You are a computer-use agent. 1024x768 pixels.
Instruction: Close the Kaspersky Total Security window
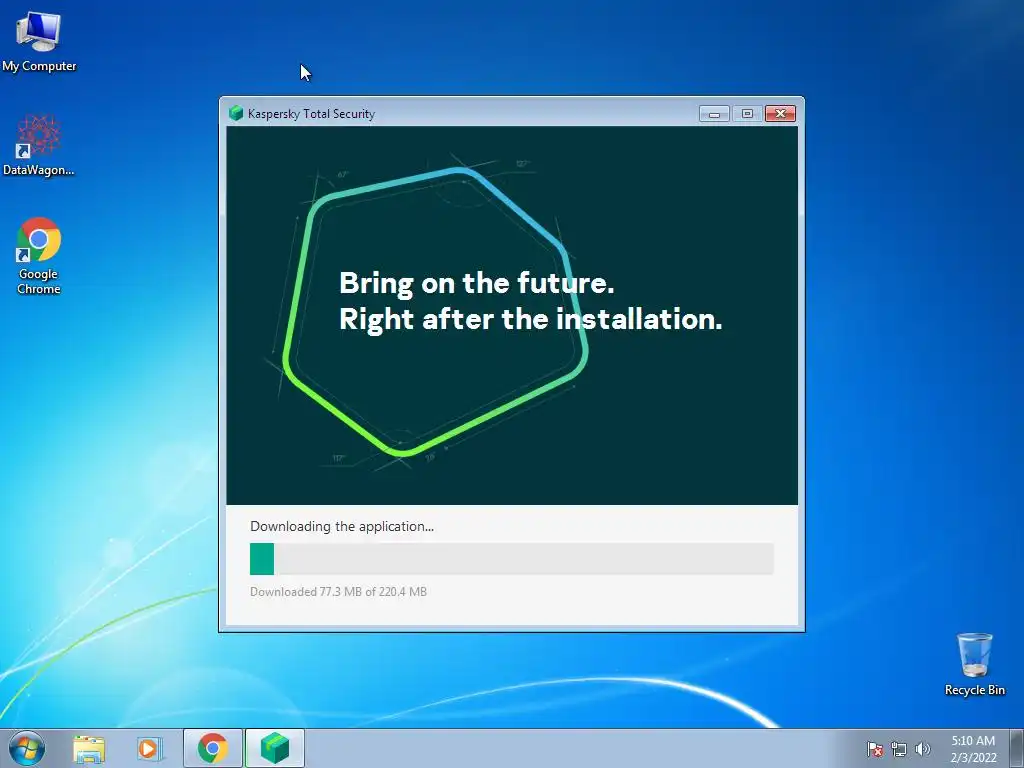pyautogui.click(x=780, y=114)
